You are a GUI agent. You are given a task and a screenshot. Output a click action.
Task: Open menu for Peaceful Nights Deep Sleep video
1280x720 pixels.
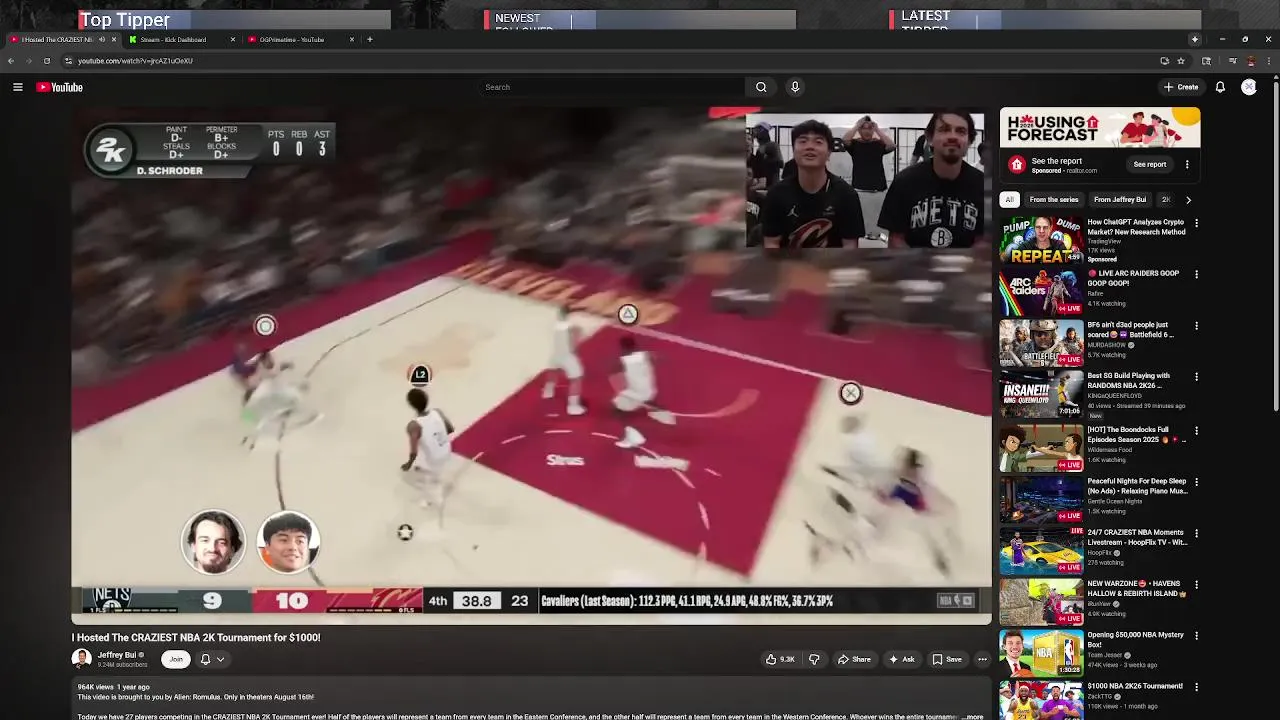1196,482
